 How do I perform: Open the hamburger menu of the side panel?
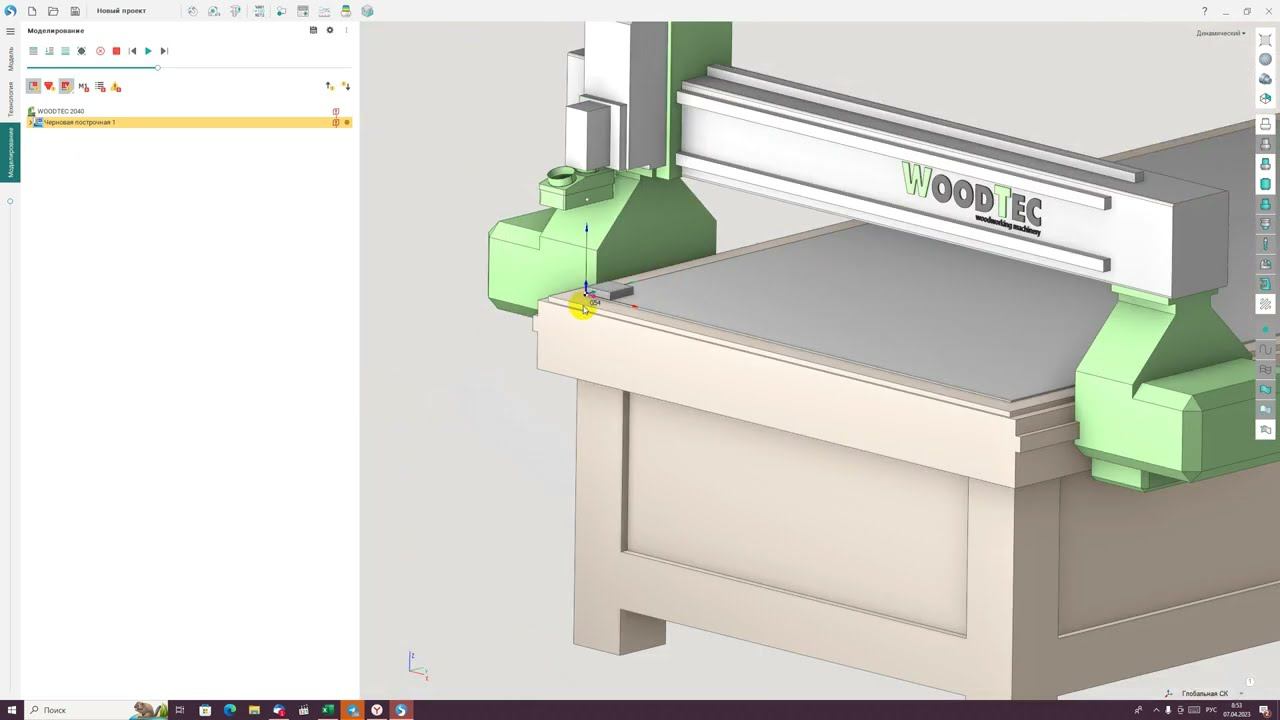11,31
